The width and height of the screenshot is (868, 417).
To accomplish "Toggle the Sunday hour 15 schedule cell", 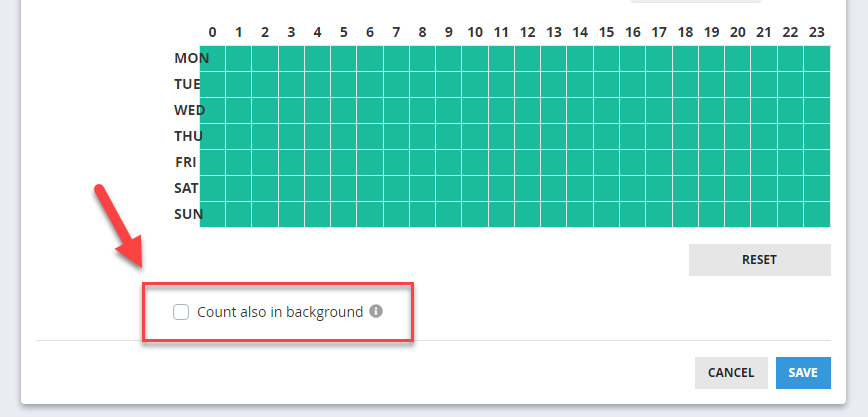I will [607, 214].
